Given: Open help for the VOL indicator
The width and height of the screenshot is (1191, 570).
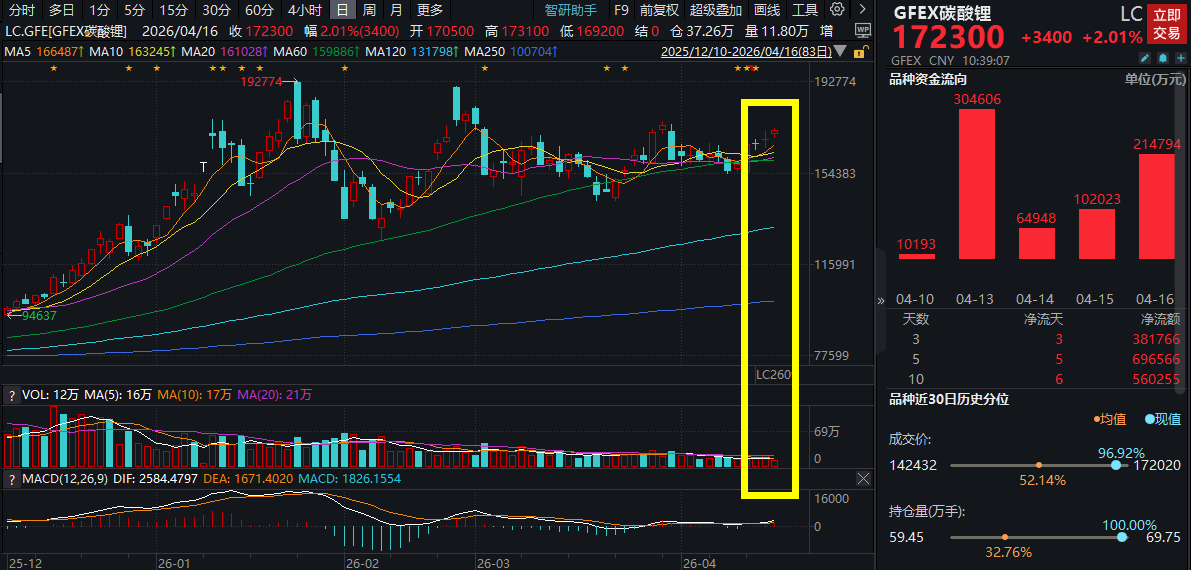Looking at the screenshot, I should [x=11, y=395].
